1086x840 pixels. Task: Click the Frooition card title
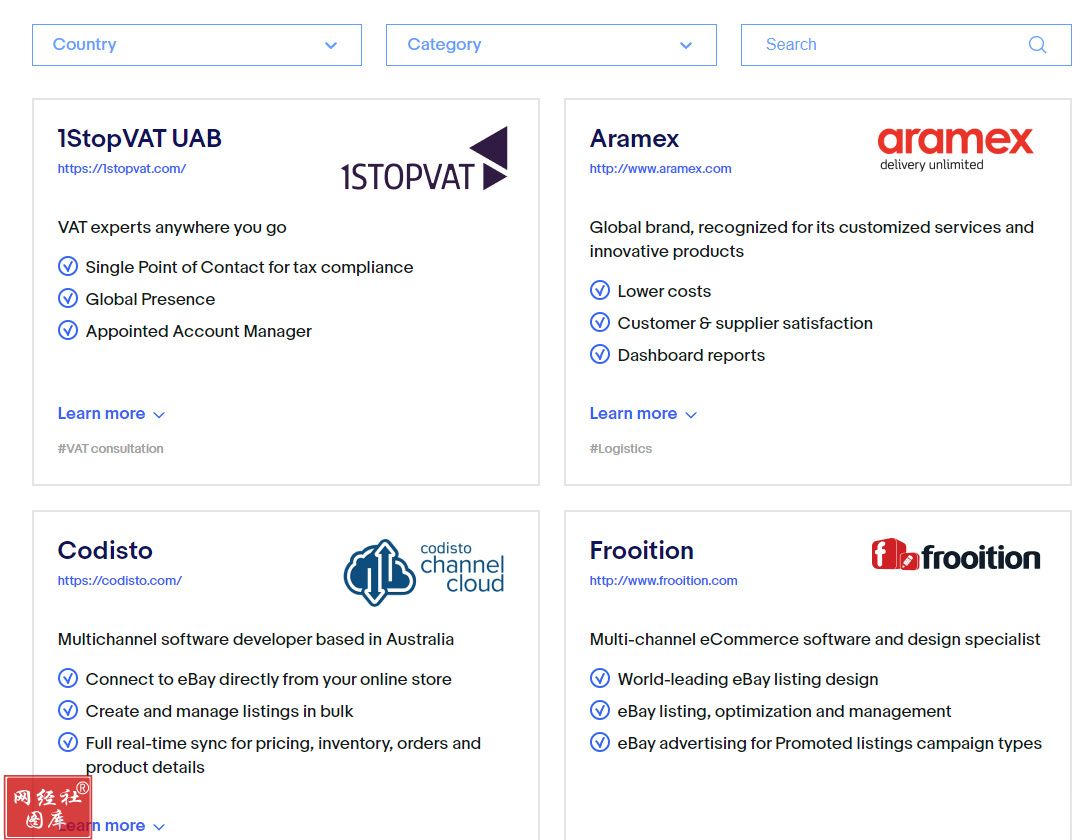click(x=641, y=551)
